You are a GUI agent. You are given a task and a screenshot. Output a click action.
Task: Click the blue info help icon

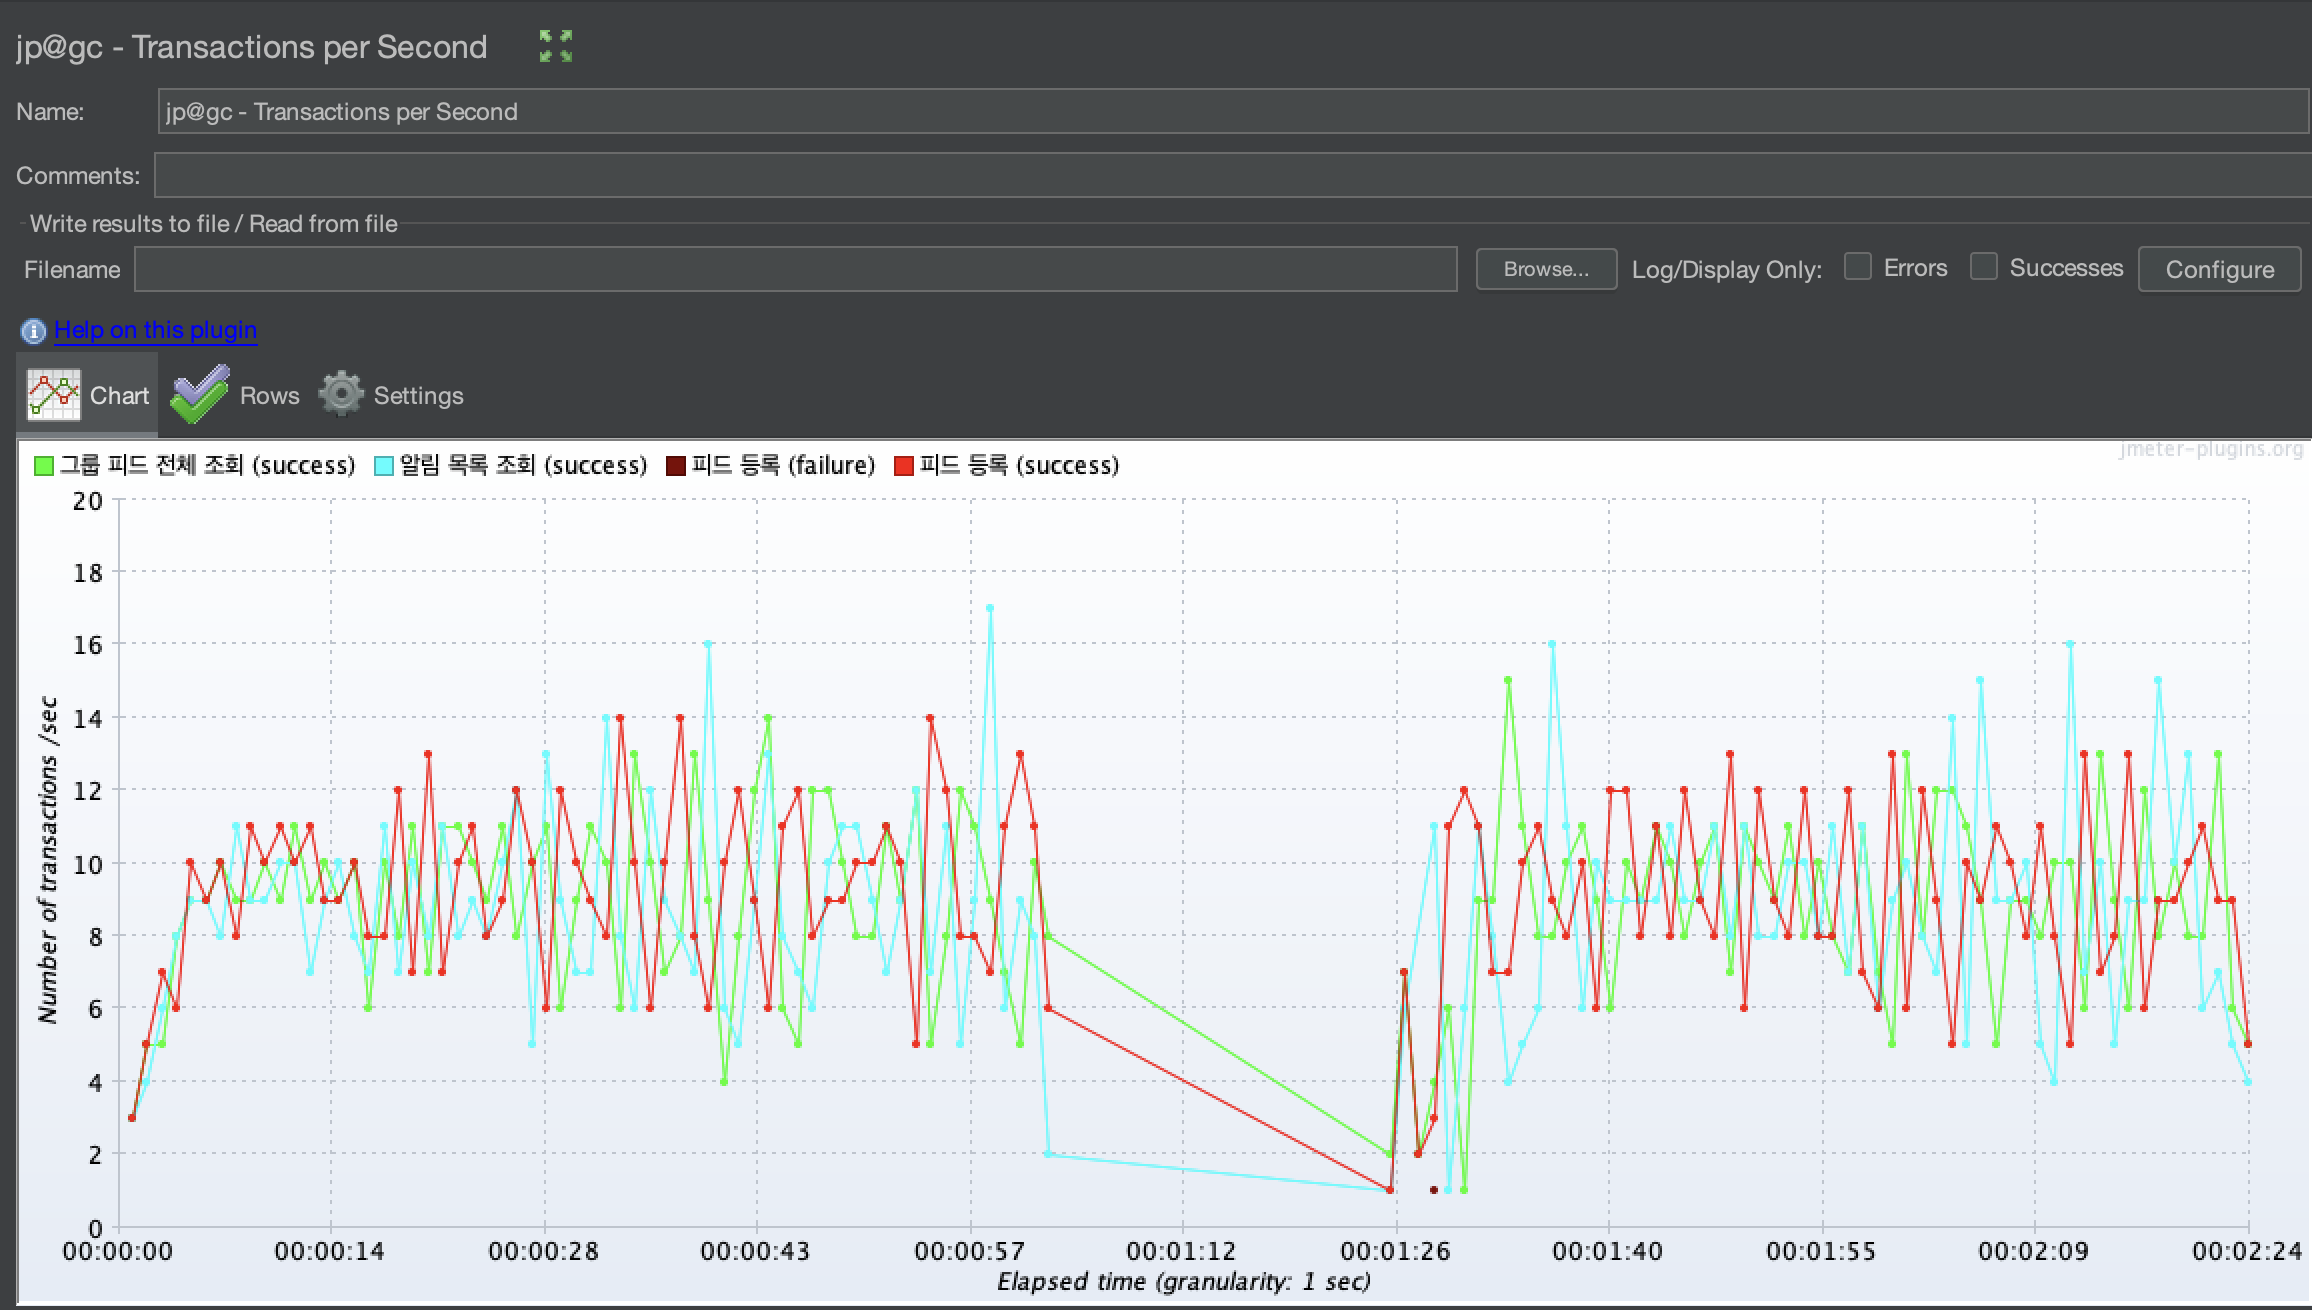pos(33,331)
